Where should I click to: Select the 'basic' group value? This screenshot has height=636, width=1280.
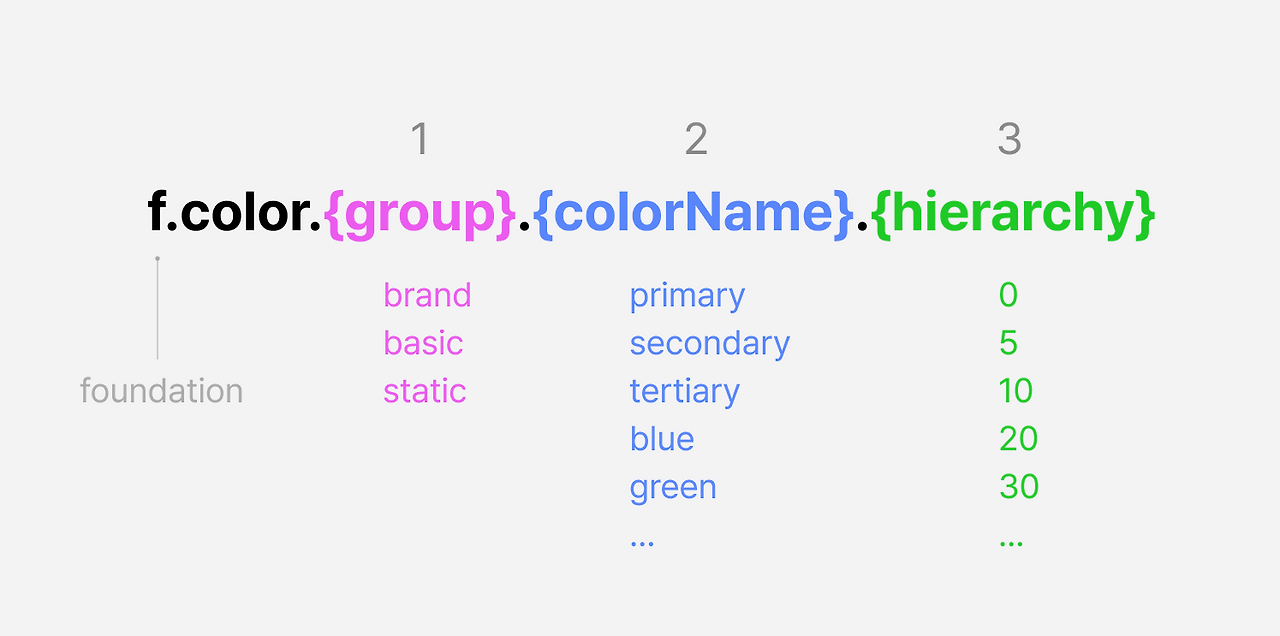coord(423,343)
